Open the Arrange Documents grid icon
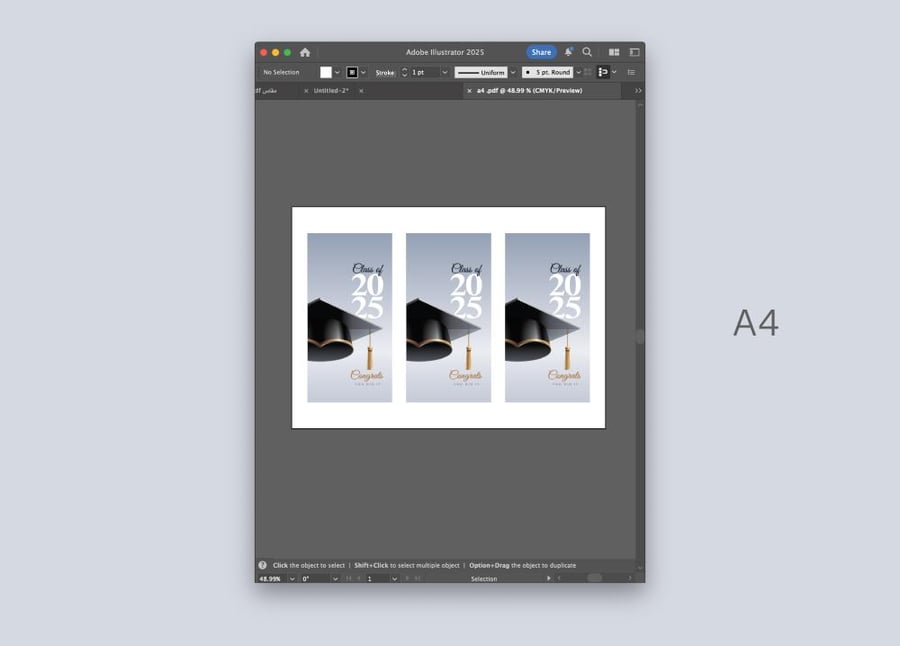Screen dimensions: 900x646 pyautogui.click(x=614, y=52)
